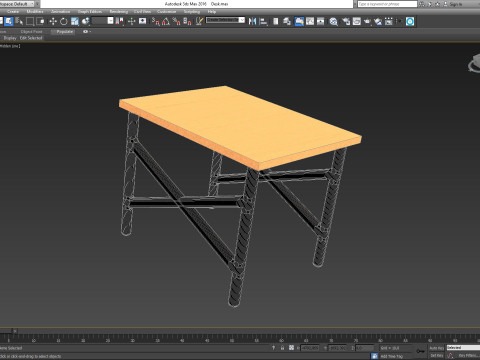Click the Mirror tool icon

coord(252,21)
